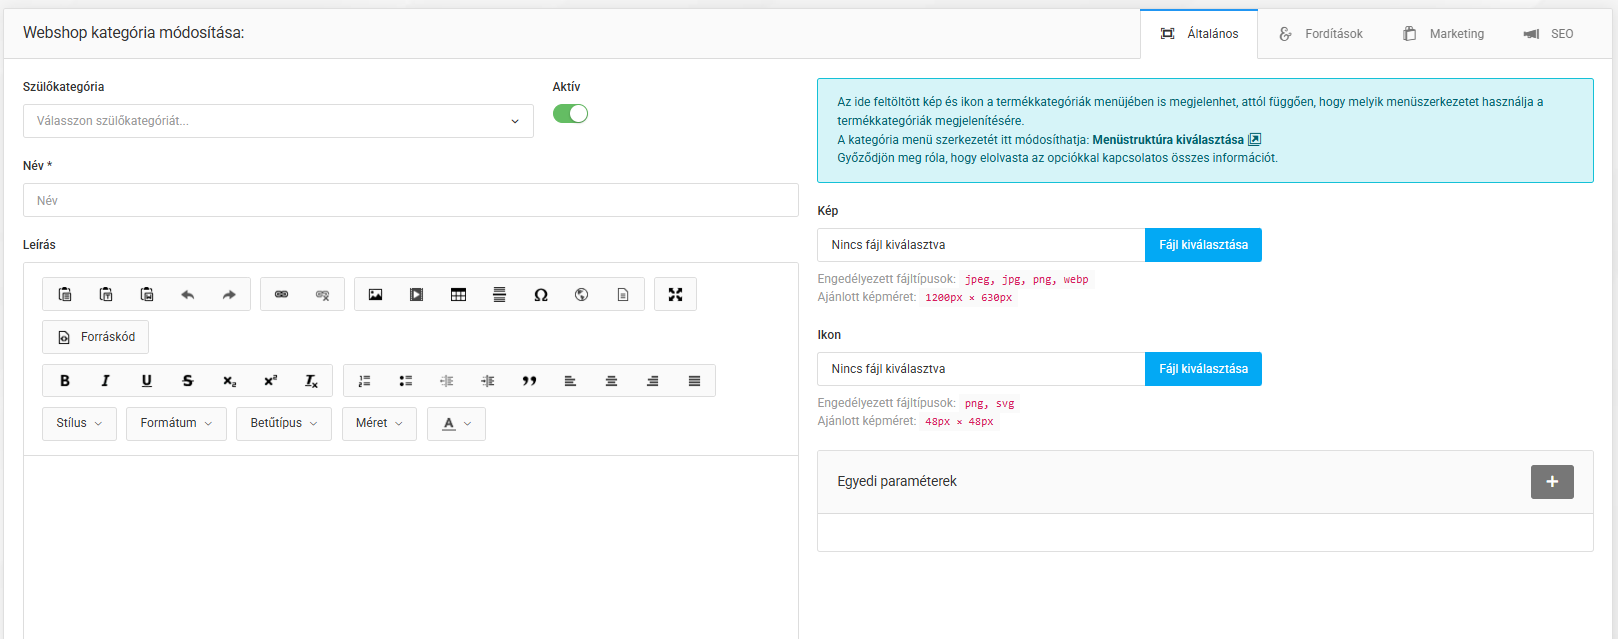1618x639 pixels.
Task: Apply superscript formatting
Action: [x=270, y=381]
